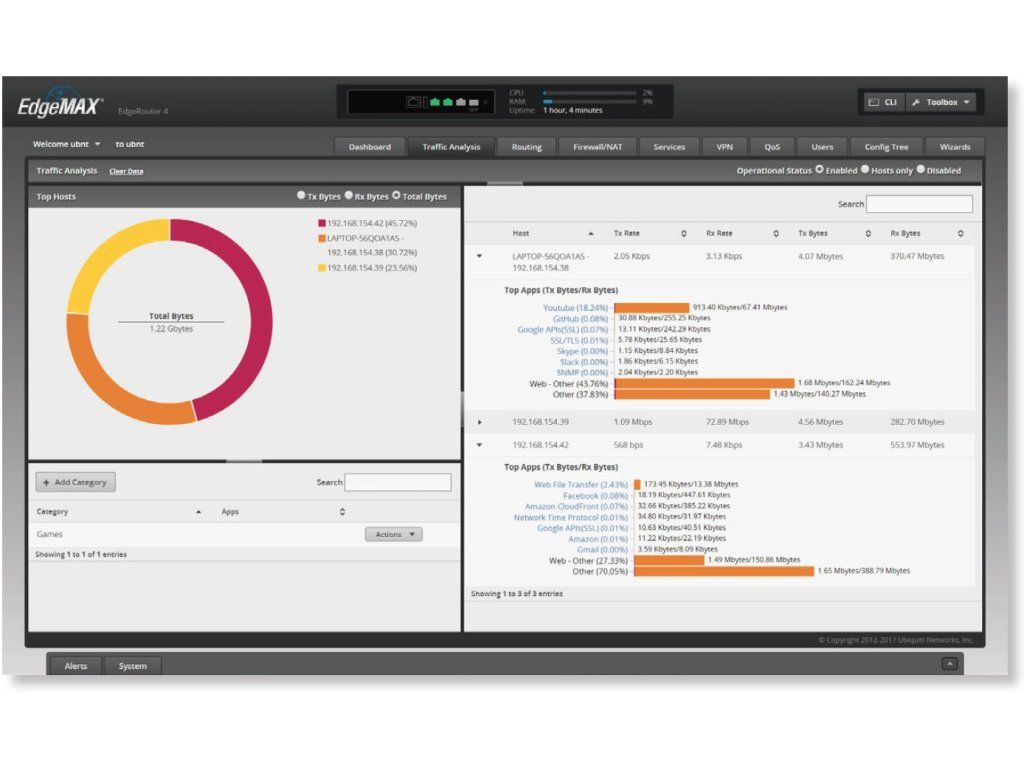Open the System bottom tab

pos(133,666)
